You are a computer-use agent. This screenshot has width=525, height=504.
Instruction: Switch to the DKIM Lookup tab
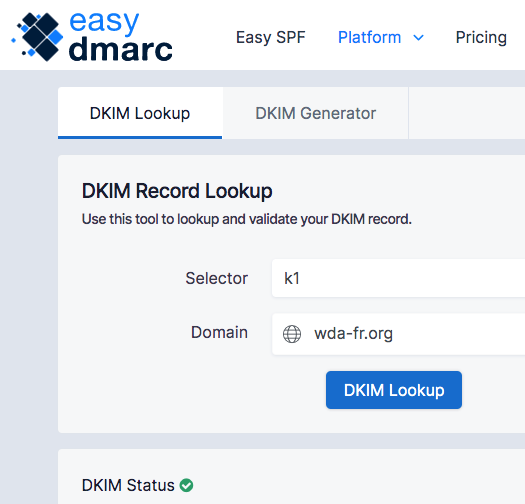click(140, 113)
